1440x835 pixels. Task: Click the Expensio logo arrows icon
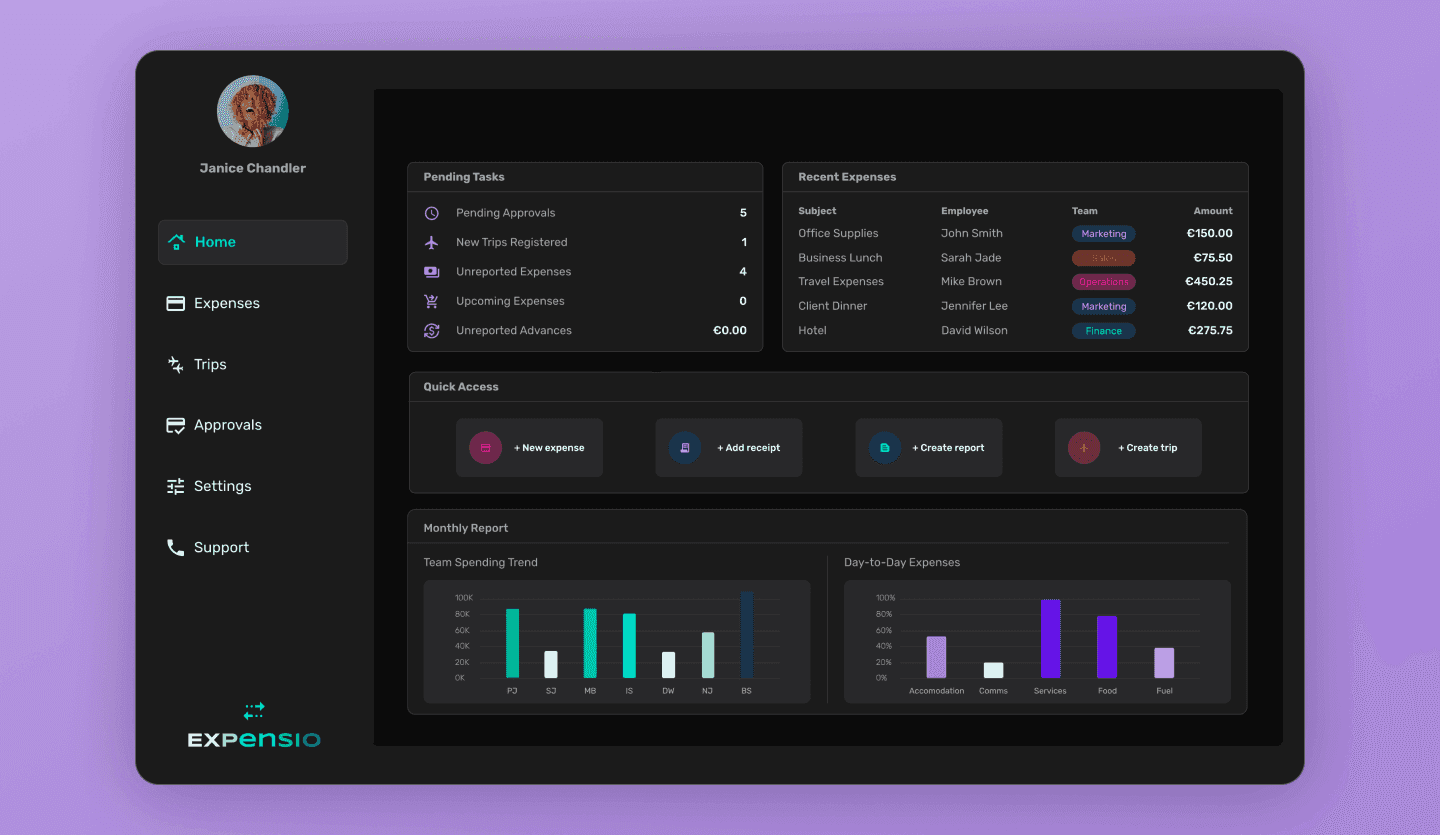point(253,712)
